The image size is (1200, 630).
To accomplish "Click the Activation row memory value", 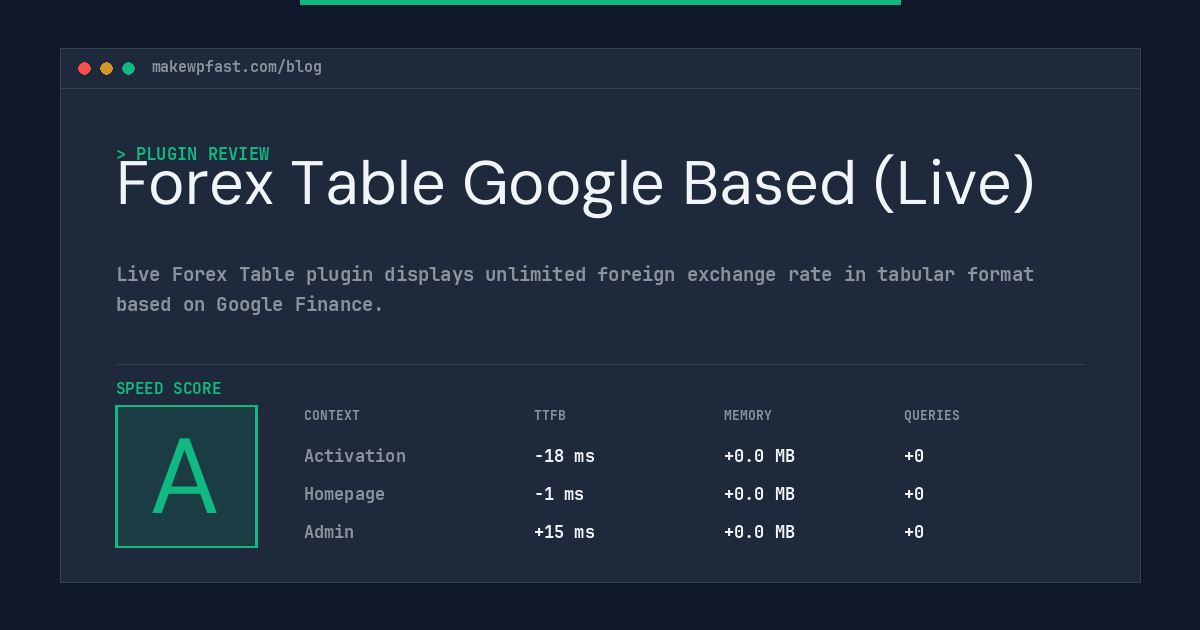I will [x=759, y=456].
